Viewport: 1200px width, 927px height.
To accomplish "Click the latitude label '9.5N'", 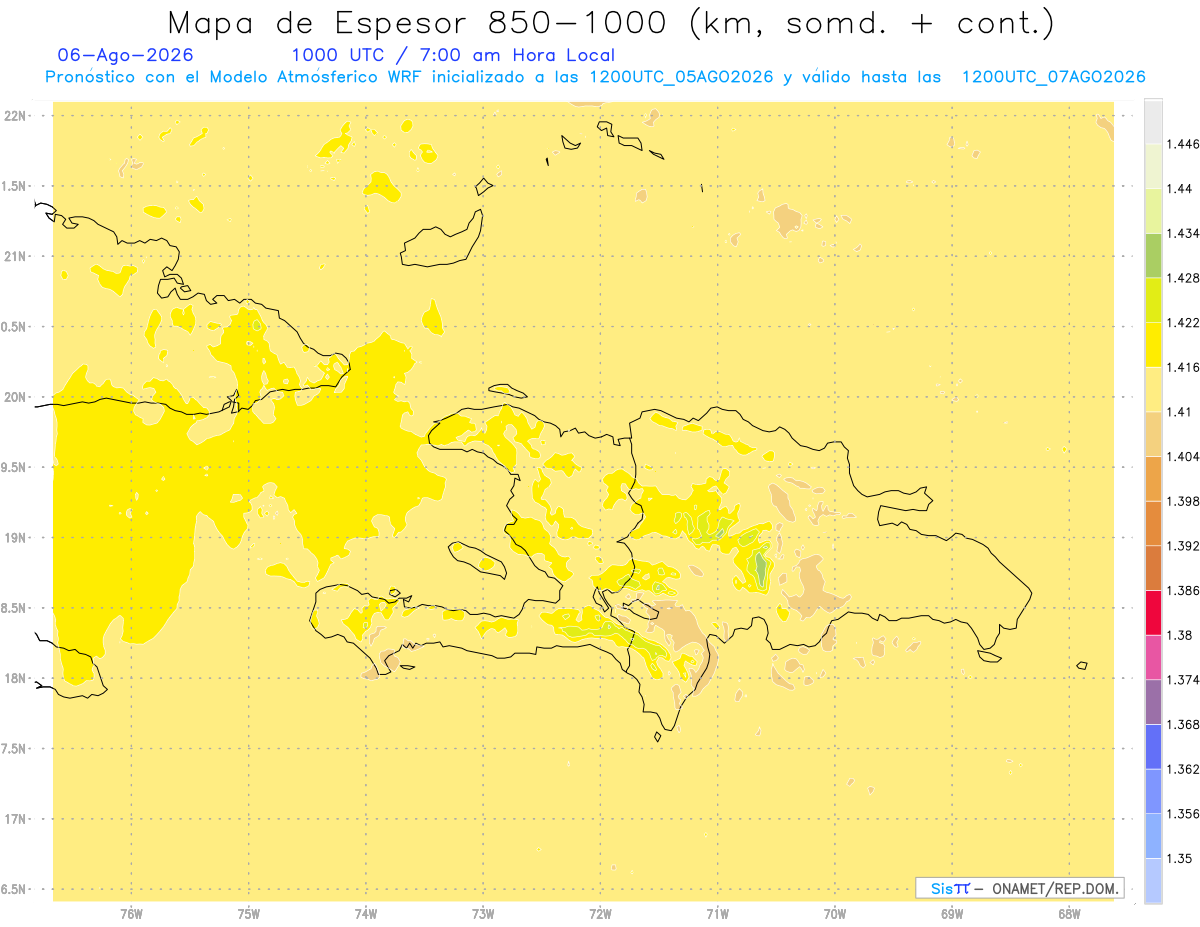I will pyautogui.click(x=14, y=467).
